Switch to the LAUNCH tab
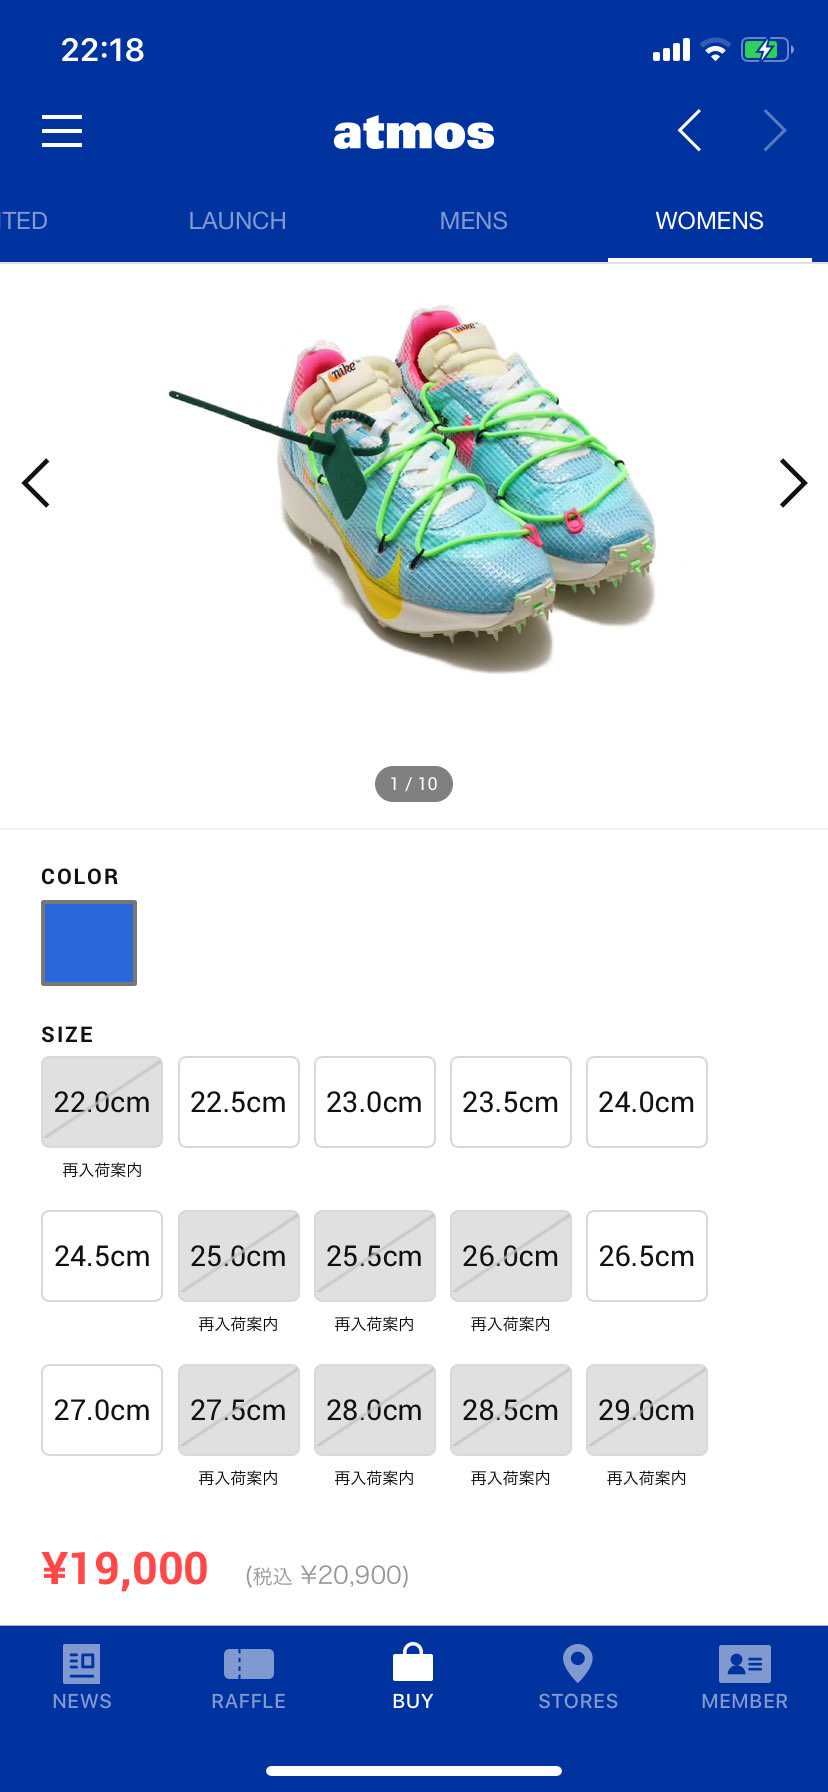This screenshot has width=828, height=1792. (238, 221)
